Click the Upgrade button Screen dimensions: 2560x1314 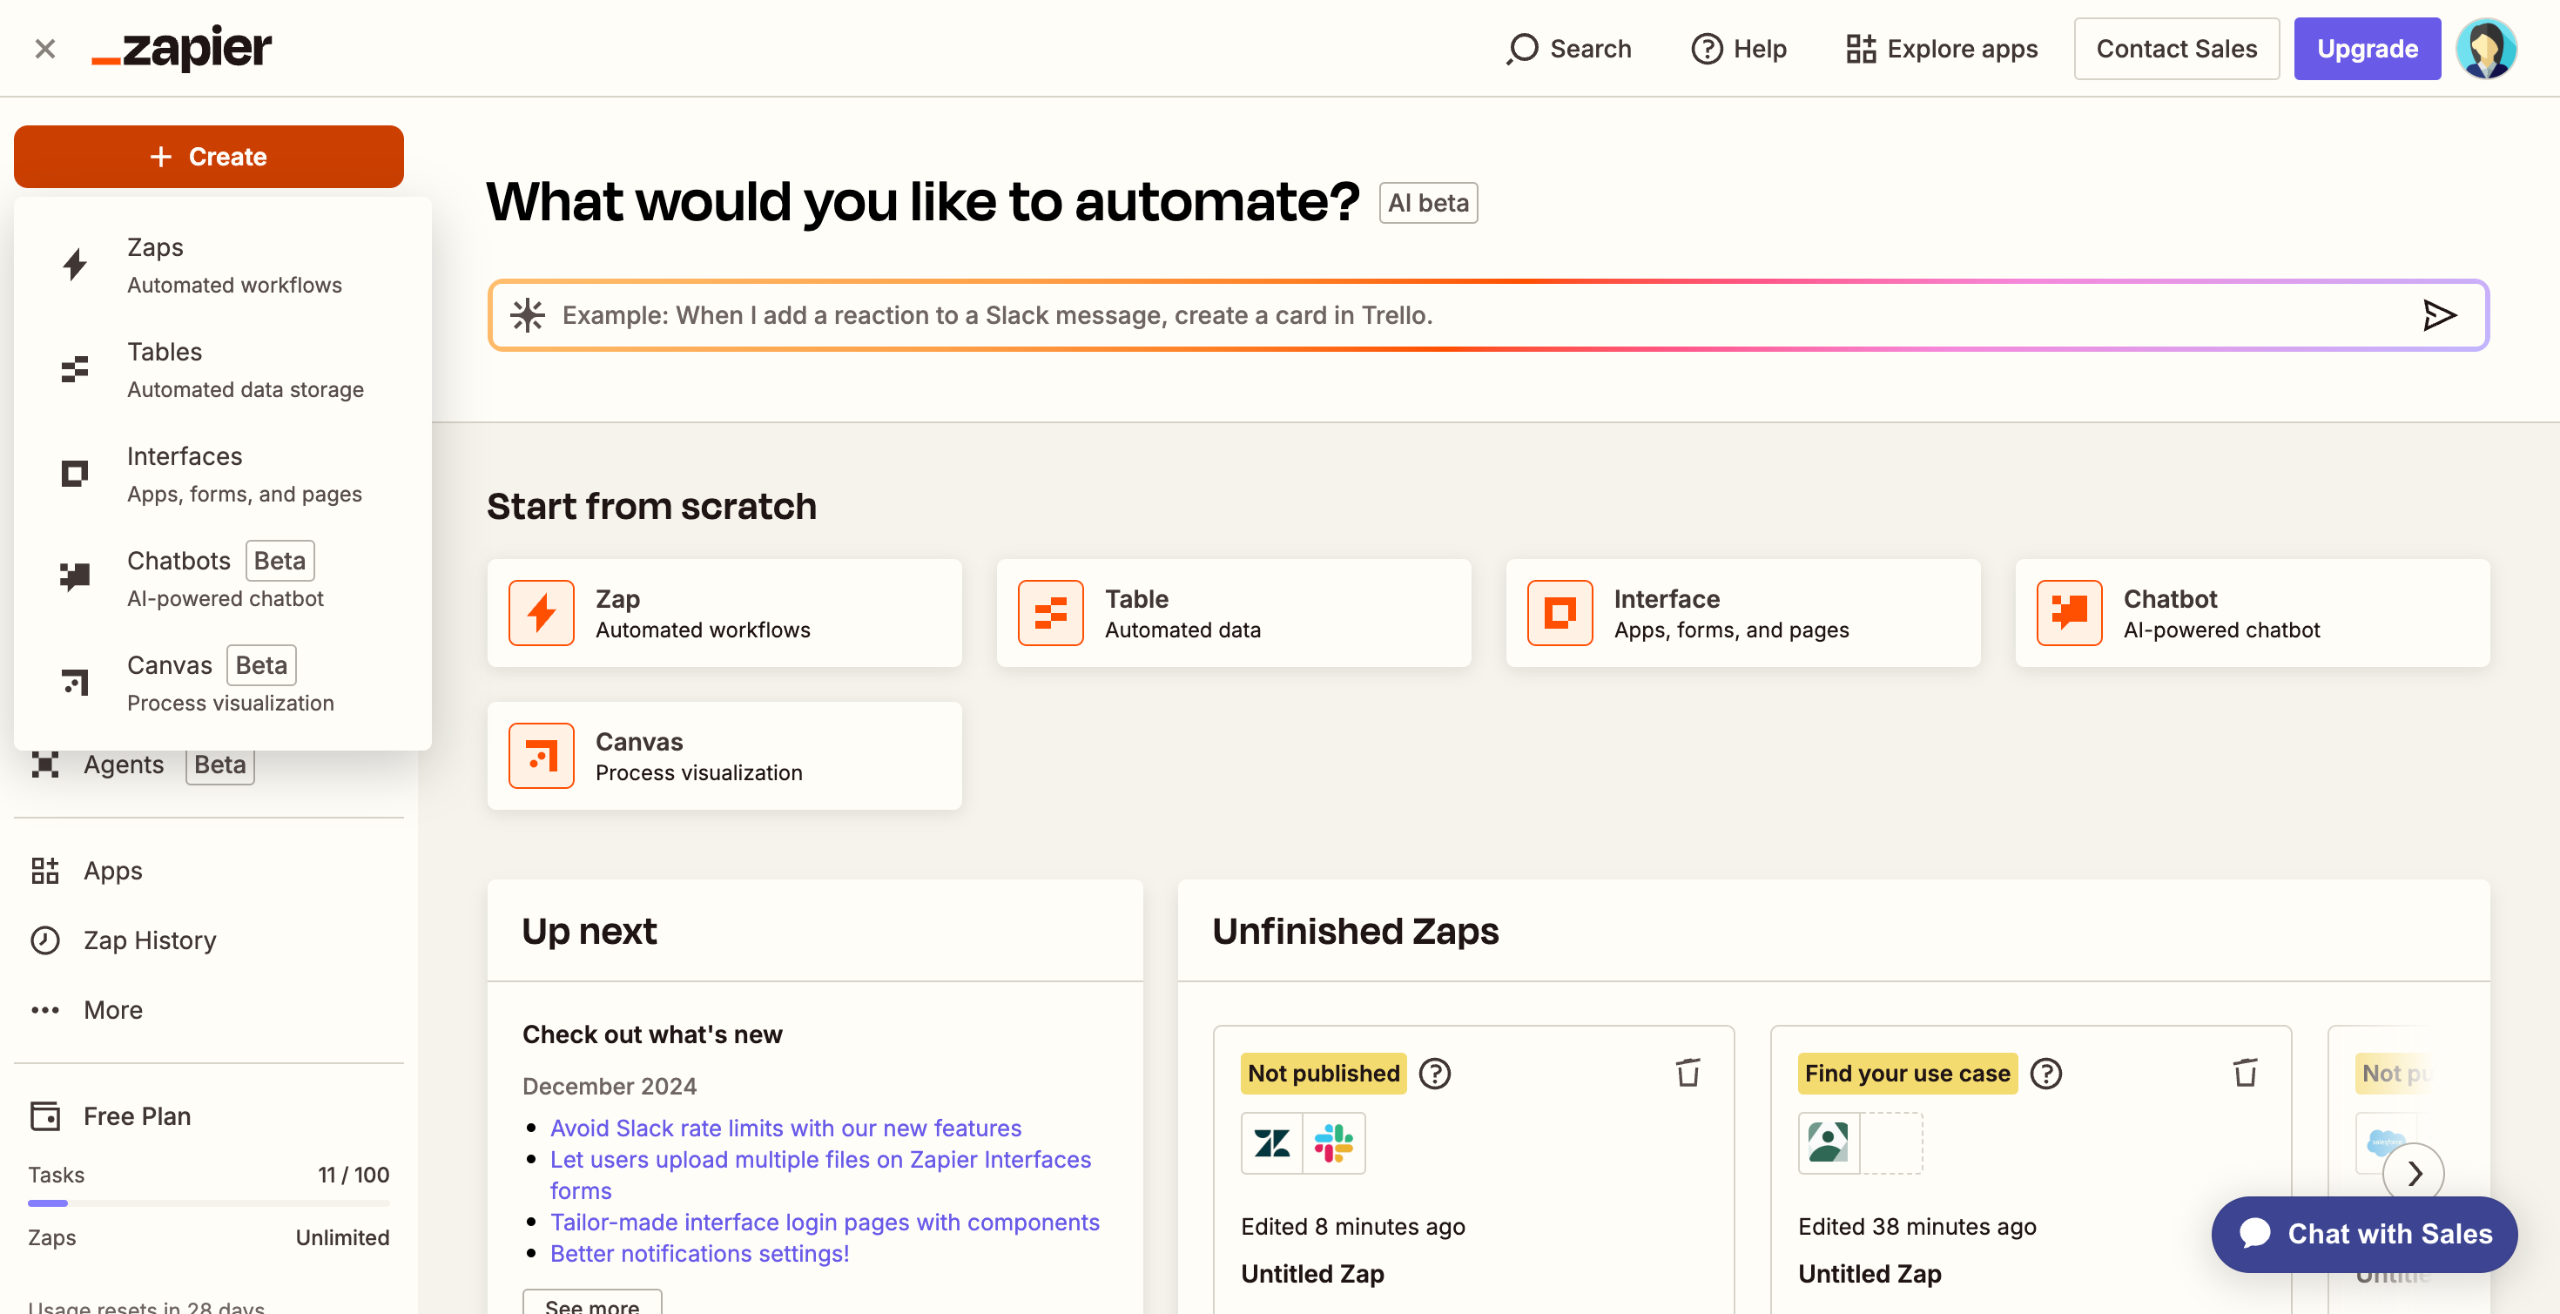click(2367, 47)
